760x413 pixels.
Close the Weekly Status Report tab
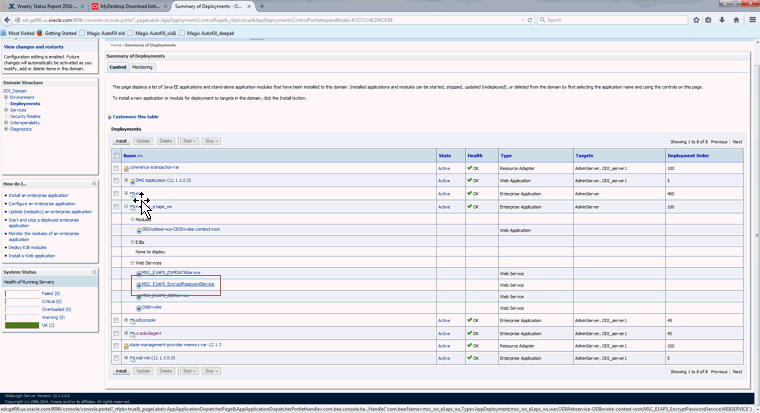tap(82, 6)
